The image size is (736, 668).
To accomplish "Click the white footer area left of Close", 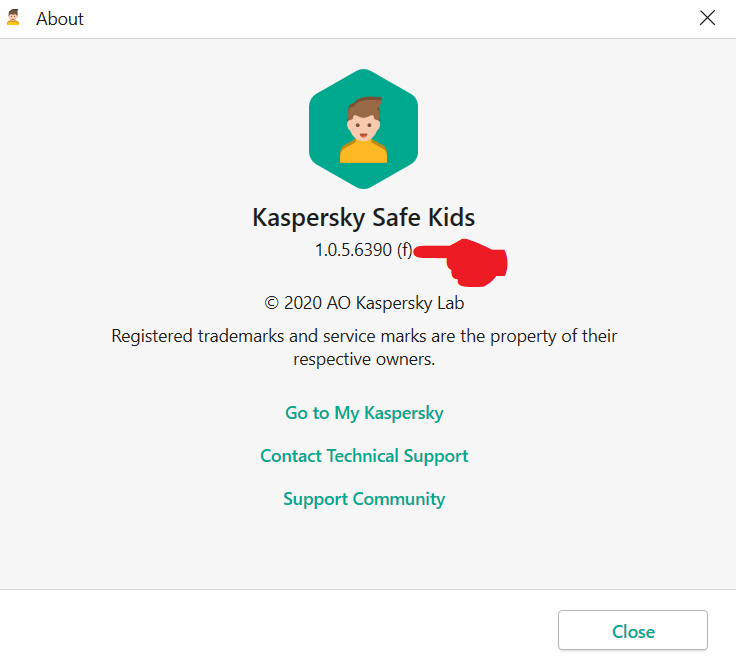I will (280, 630).
